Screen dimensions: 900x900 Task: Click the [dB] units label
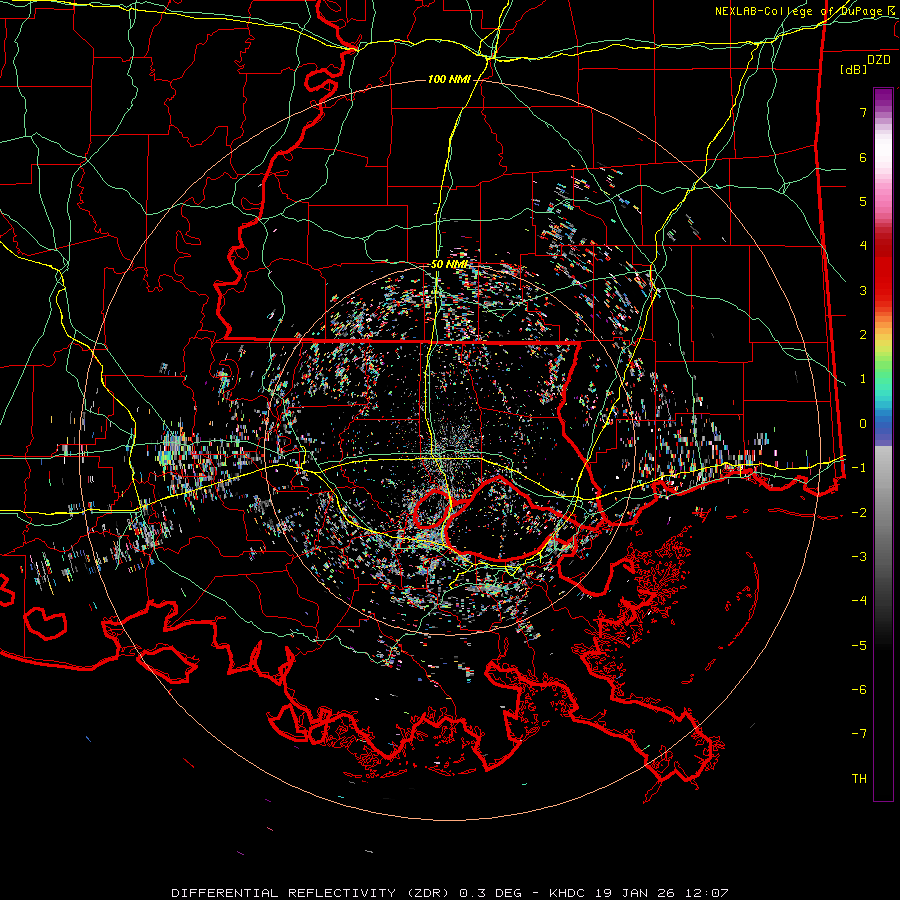pyautogui.click(x=854, y=69)
